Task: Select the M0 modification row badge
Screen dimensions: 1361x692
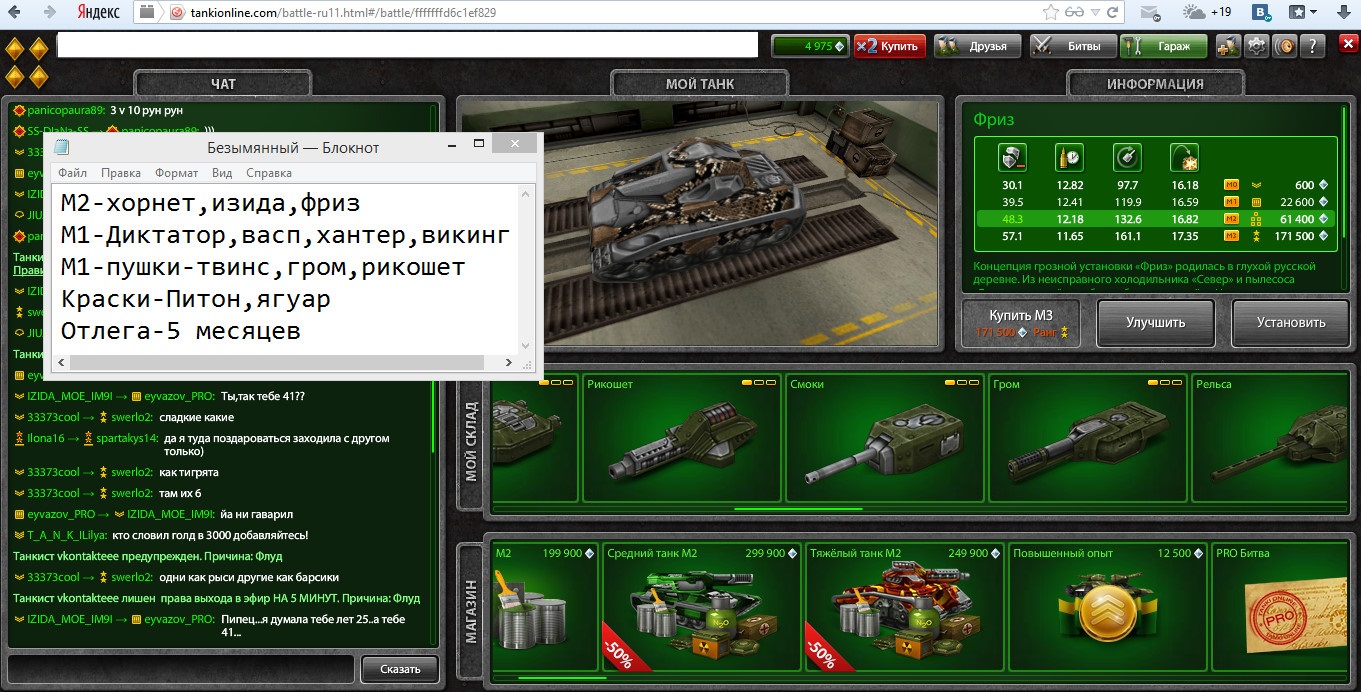Action: click(1231, 185)
